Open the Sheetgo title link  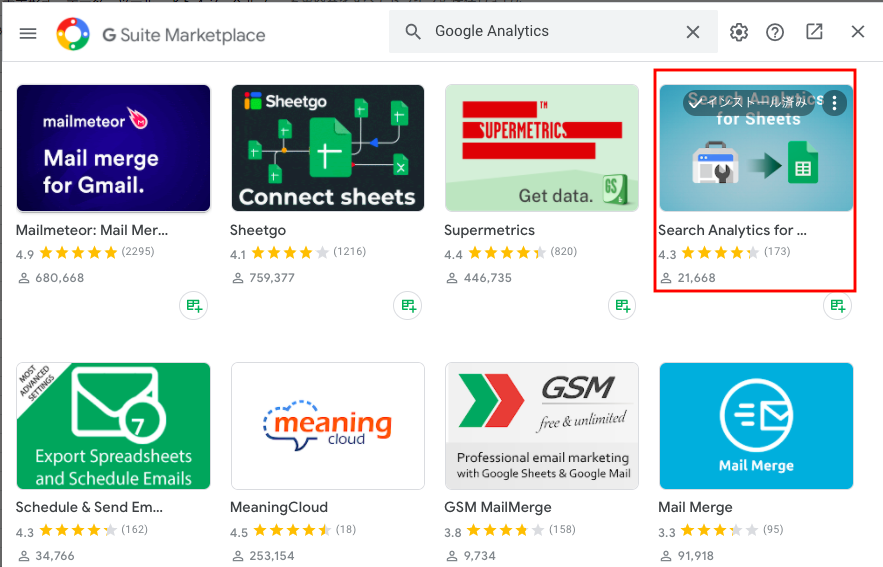point(258,230)
